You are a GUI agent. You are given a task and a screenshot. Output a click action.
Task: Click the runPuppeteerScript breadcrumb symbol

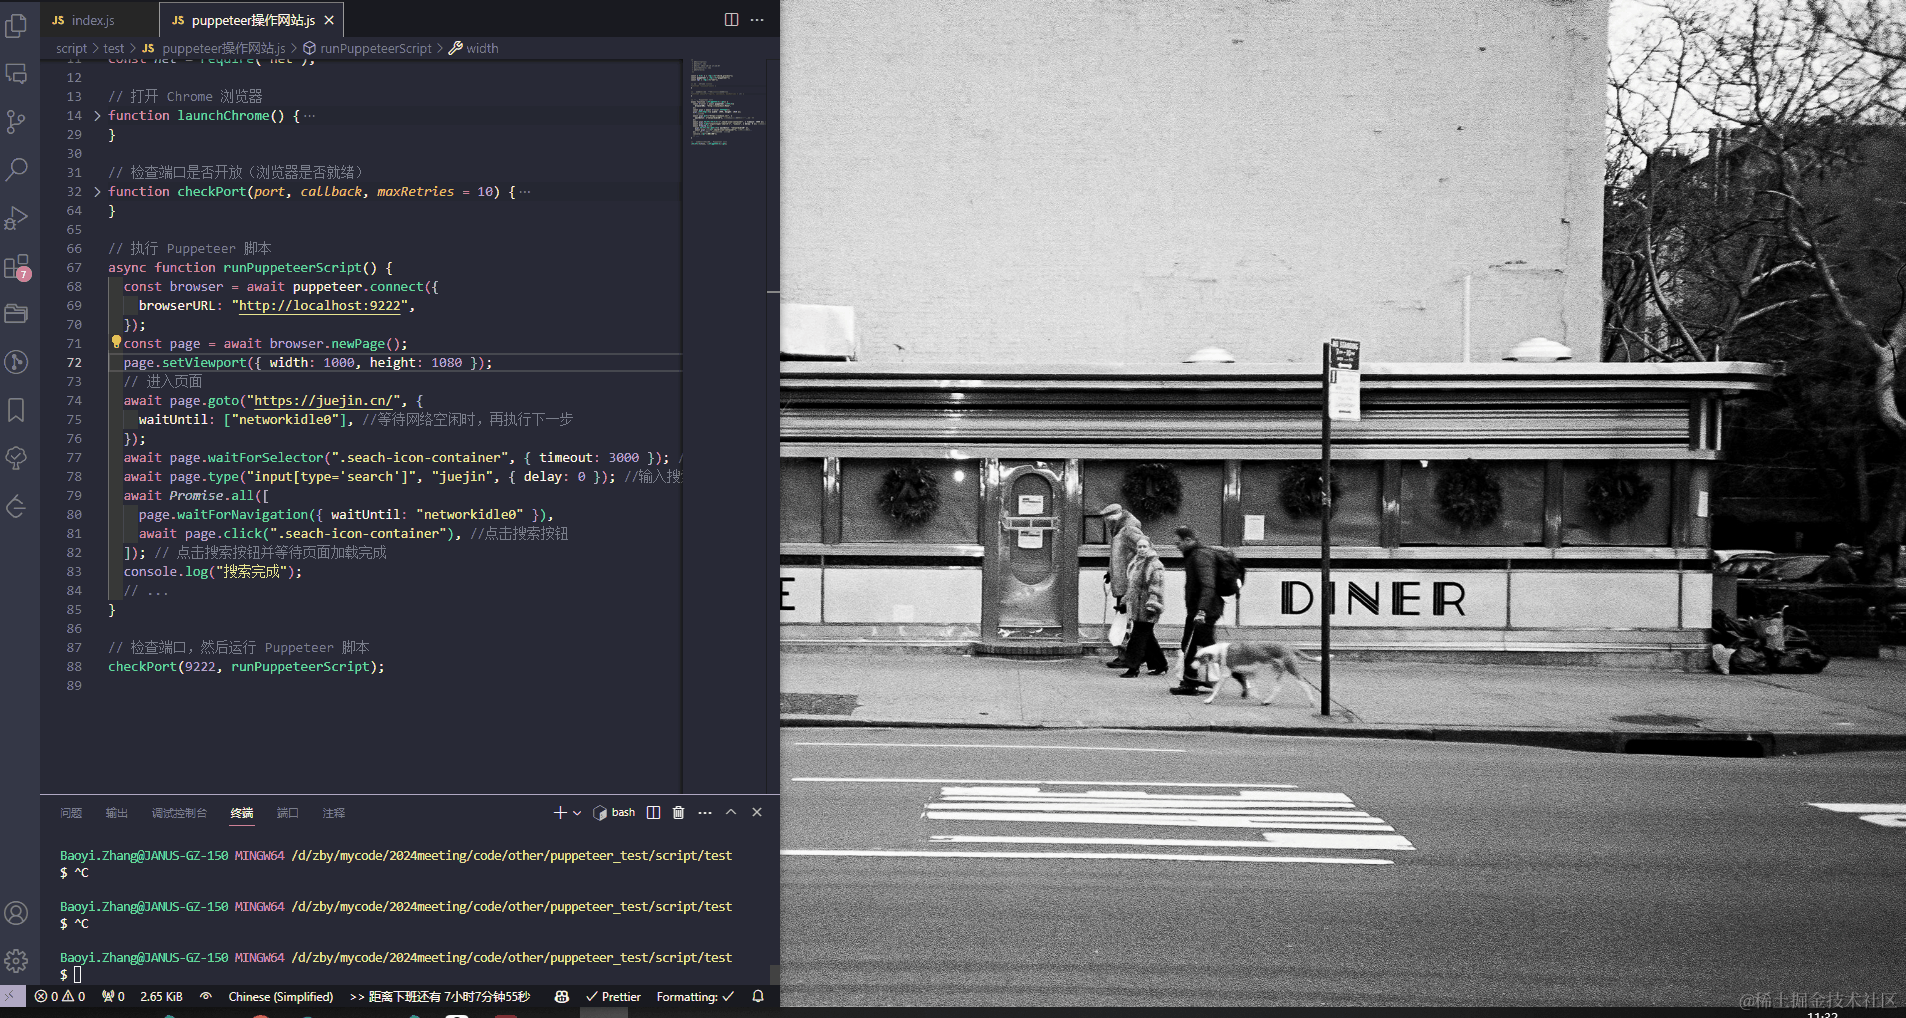pyautogui.click(x=368, y=48)
